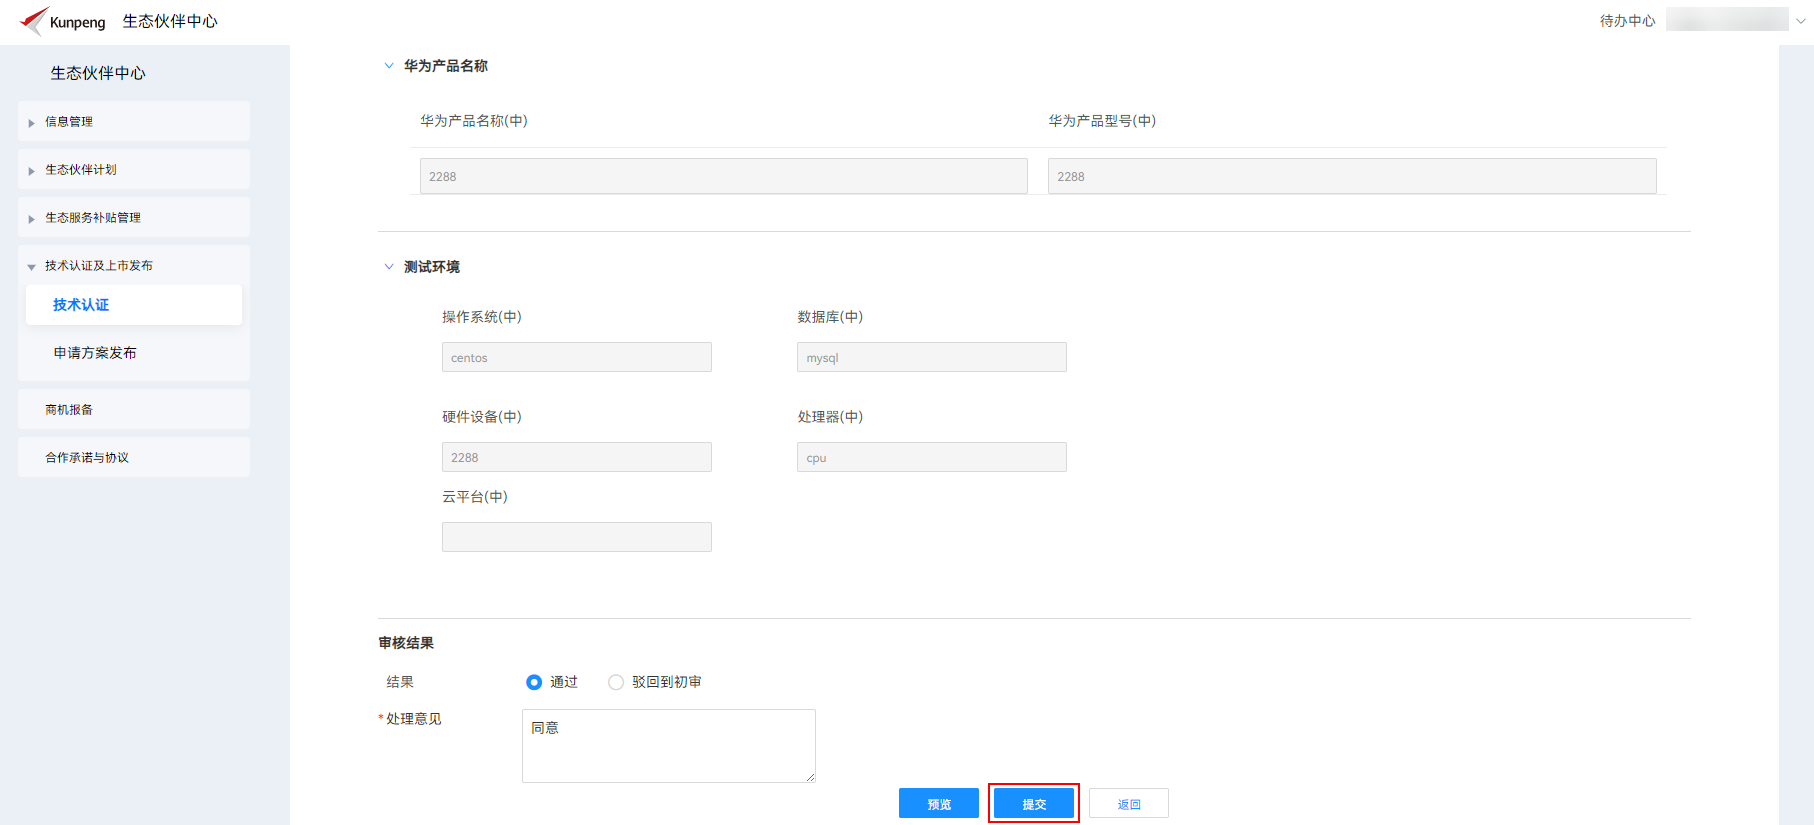Click the 审核结果 heading
1814x825 pixels.
pyautogui.click(x=406, y=643)
